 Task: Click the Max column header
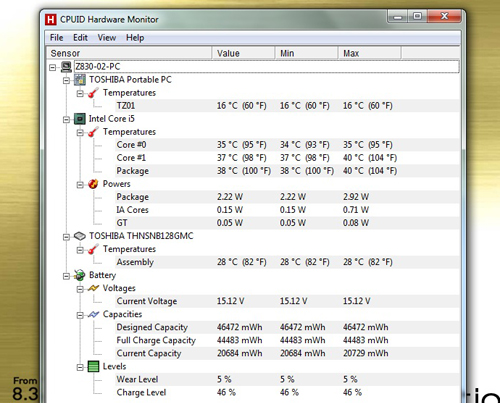pos(370,53)
